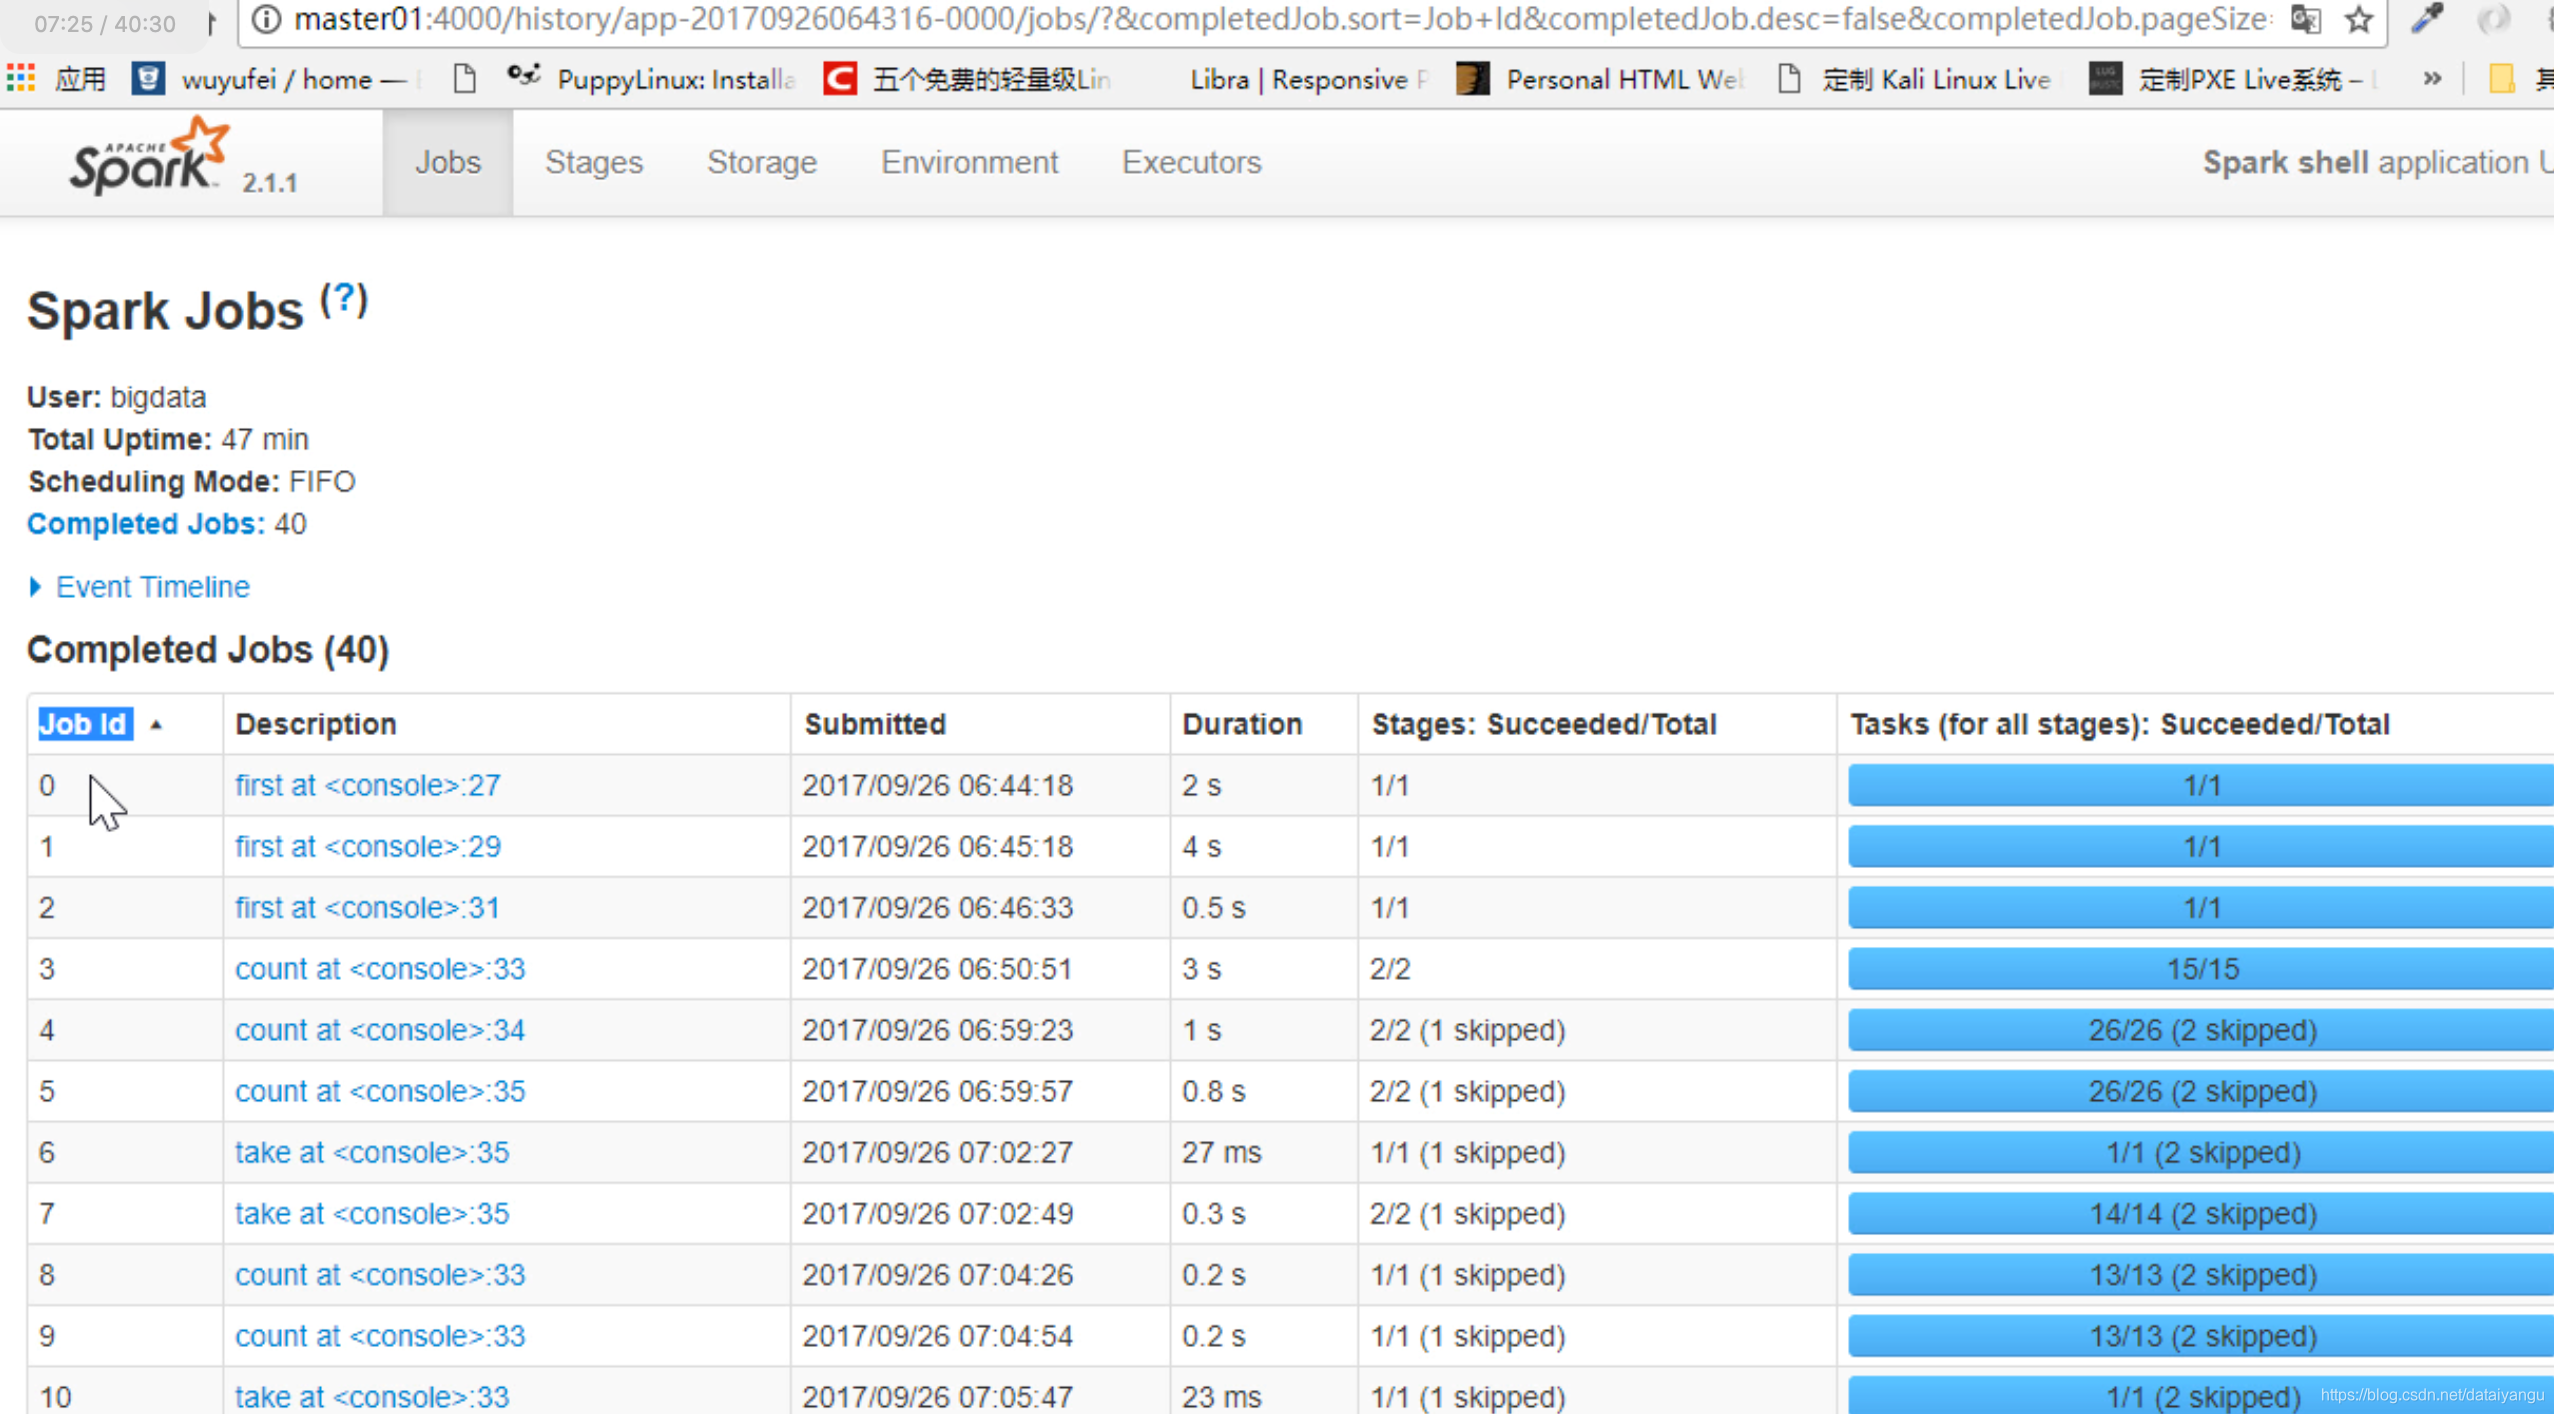
Task: Click job 4's 26/26 (2 skipped) progress bar
Action: click(x=2201, y=1030)
